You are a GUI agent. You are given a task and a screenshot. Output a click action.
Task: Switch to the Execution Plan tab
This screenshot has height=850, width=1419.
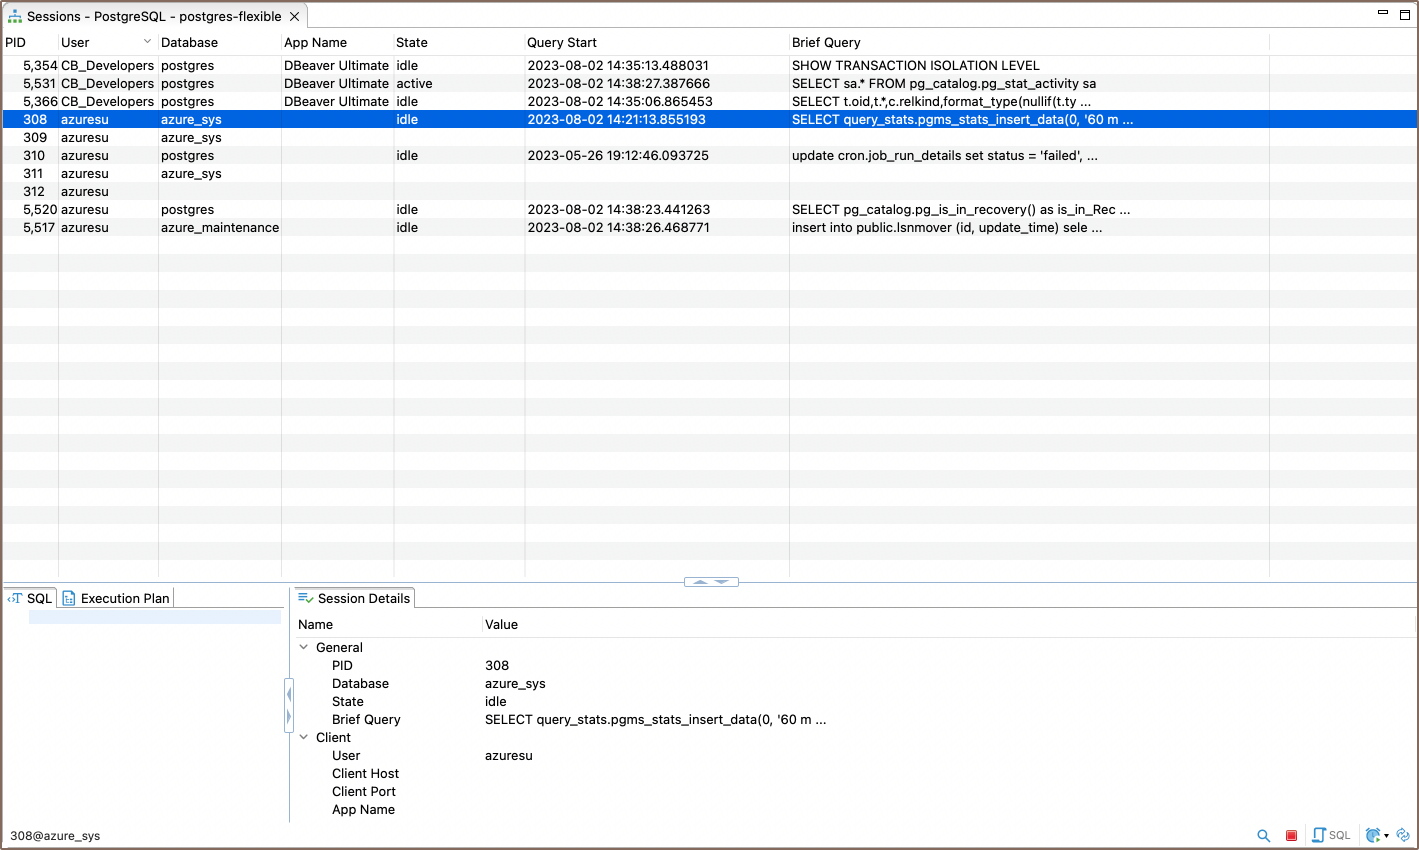coord(116,599)
